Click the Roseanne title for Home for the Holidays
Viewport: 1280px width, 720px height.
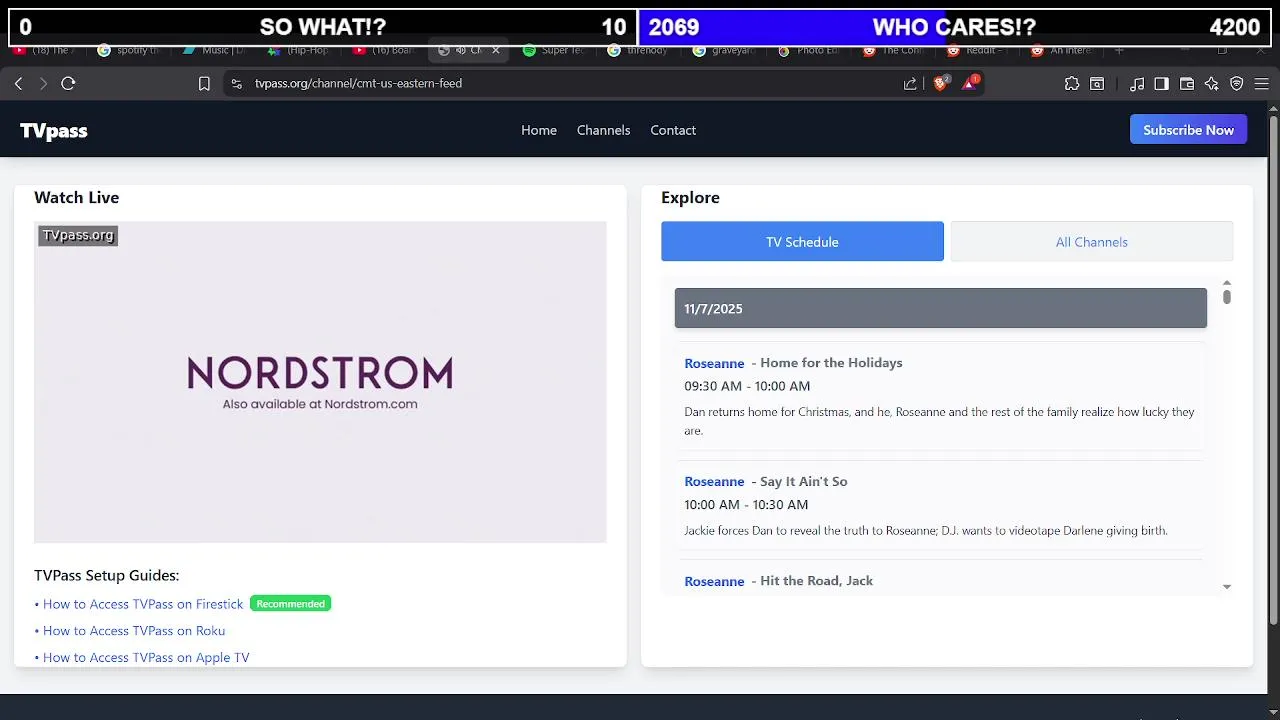714,363
